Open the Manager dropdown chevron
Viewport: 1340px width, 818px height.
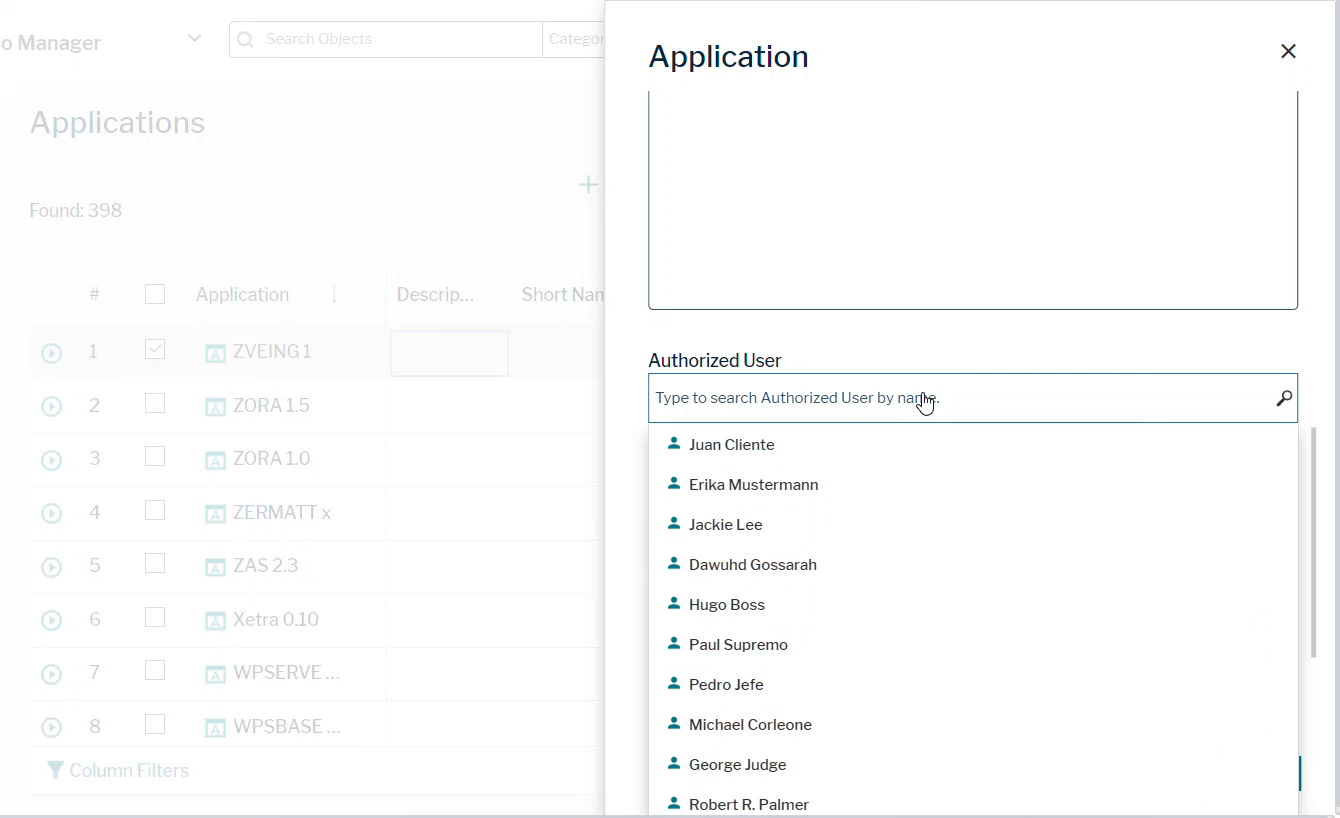coord(194,37)
